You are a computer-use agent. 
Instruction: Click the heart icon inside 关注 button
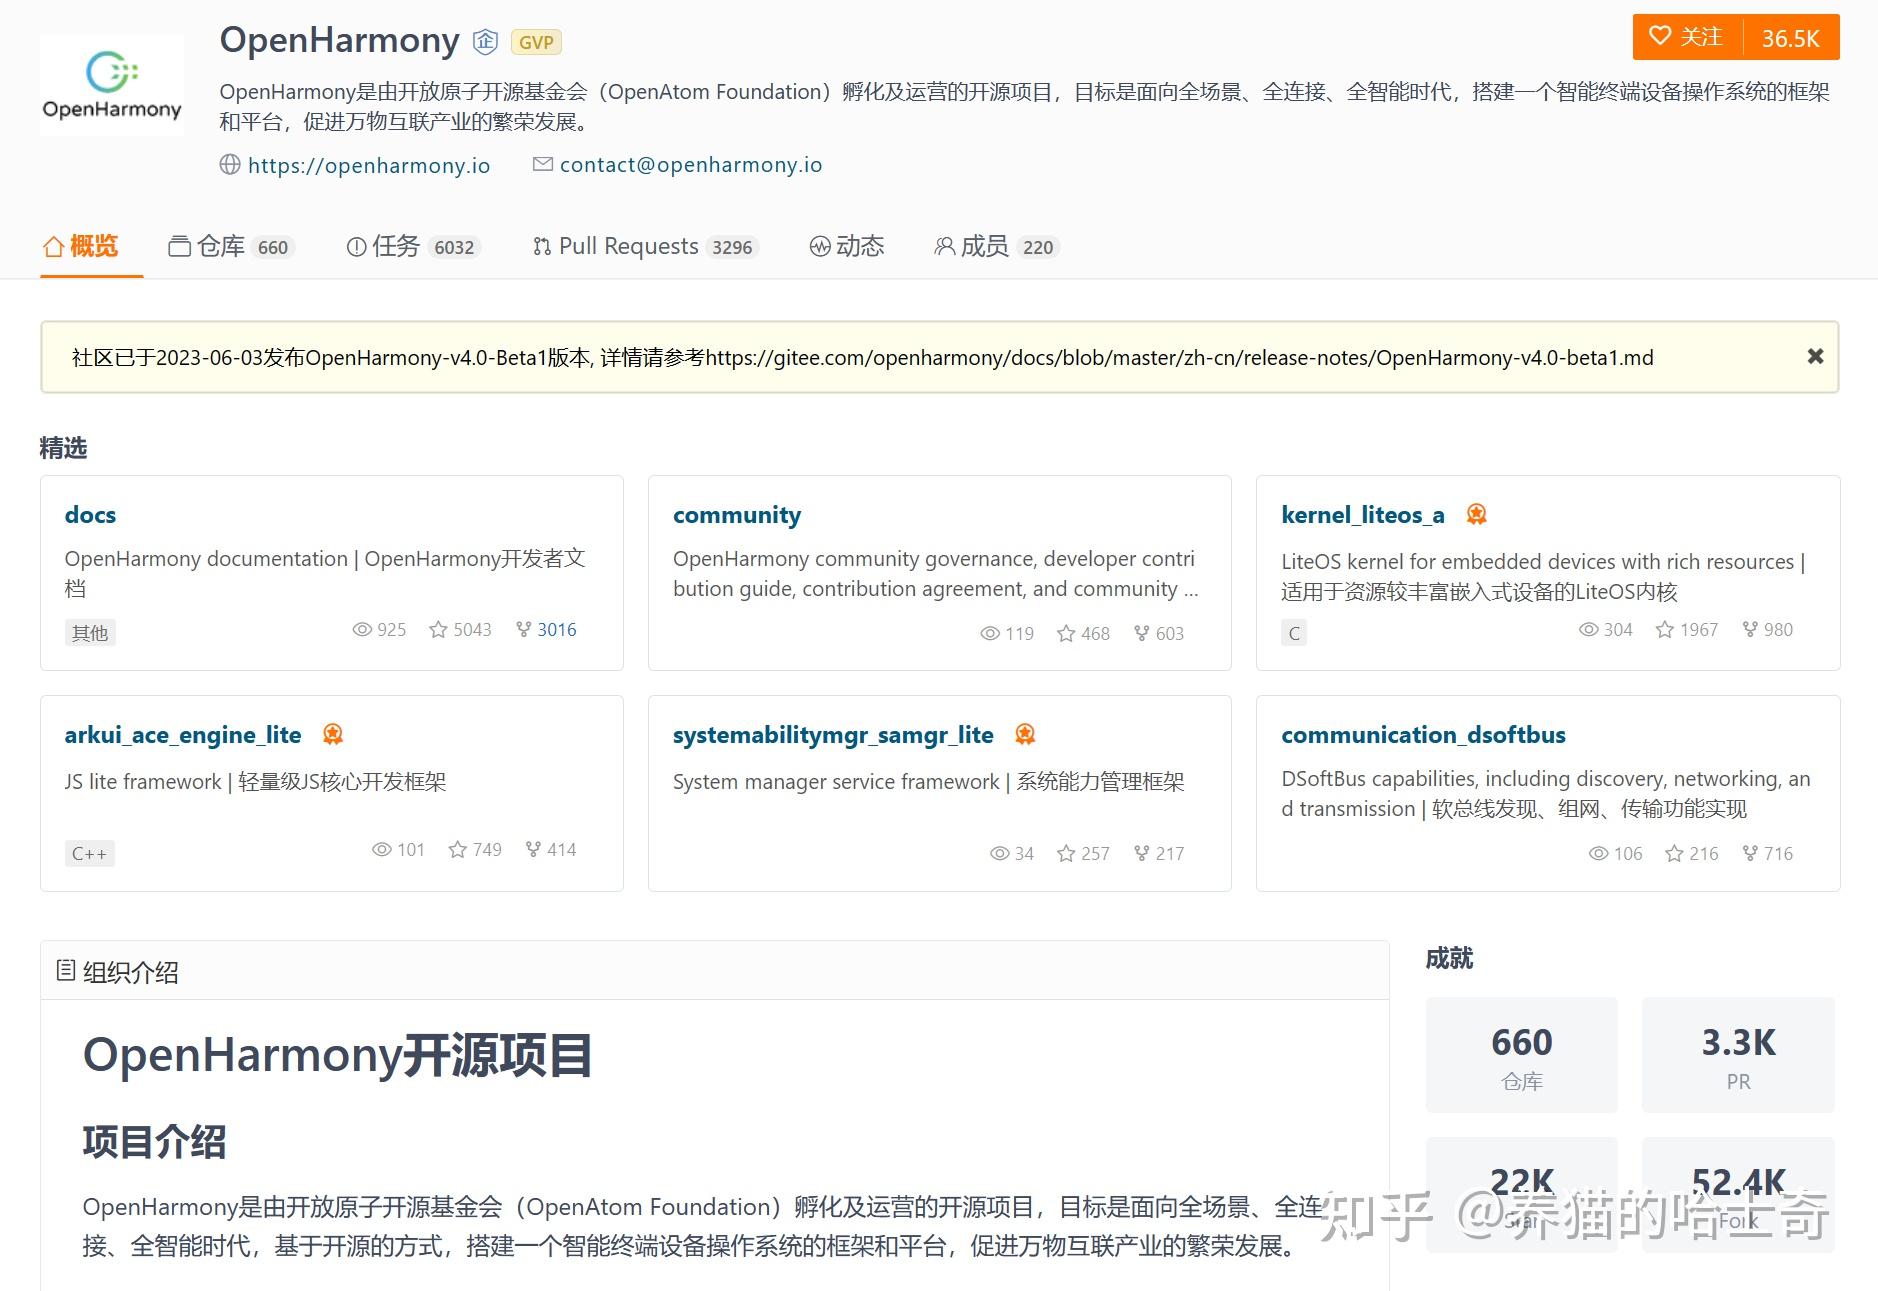click(1660, 36)
